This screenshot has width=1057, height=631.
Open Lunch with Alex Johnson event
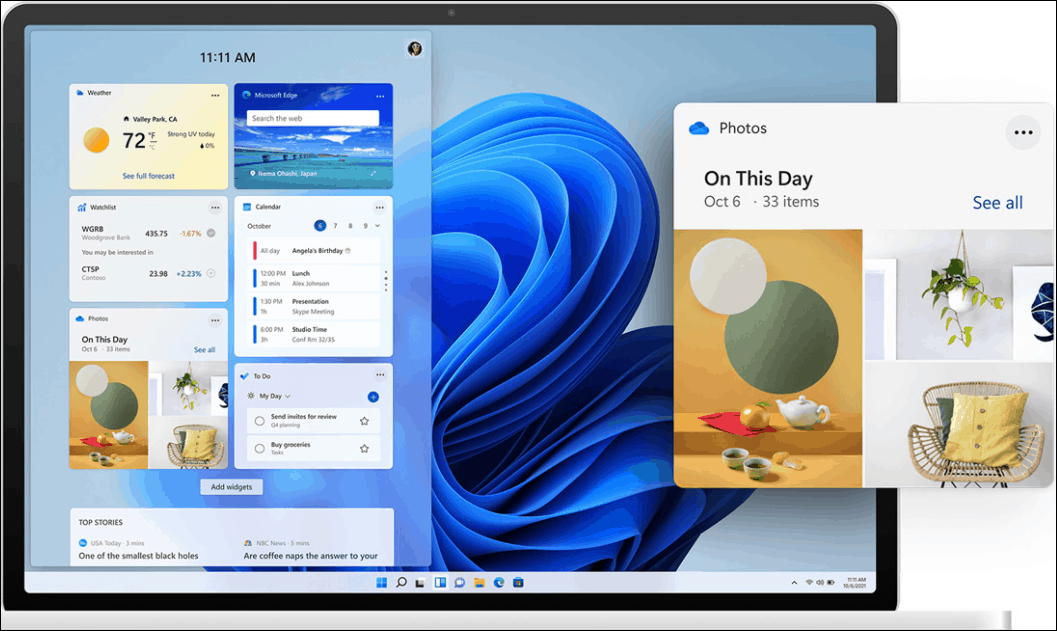pyautogui.click(x=313, y=278)
